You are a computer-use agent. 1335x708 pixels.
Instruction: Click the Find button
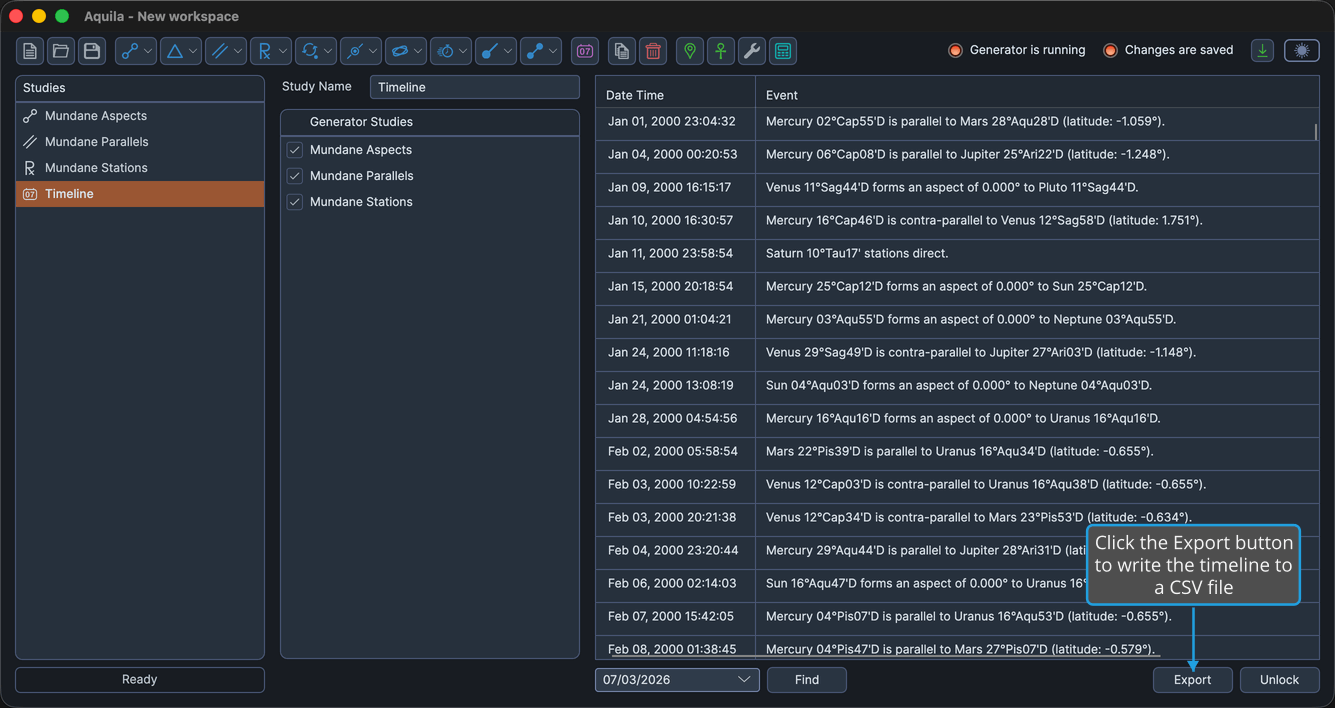click(807, 680)
